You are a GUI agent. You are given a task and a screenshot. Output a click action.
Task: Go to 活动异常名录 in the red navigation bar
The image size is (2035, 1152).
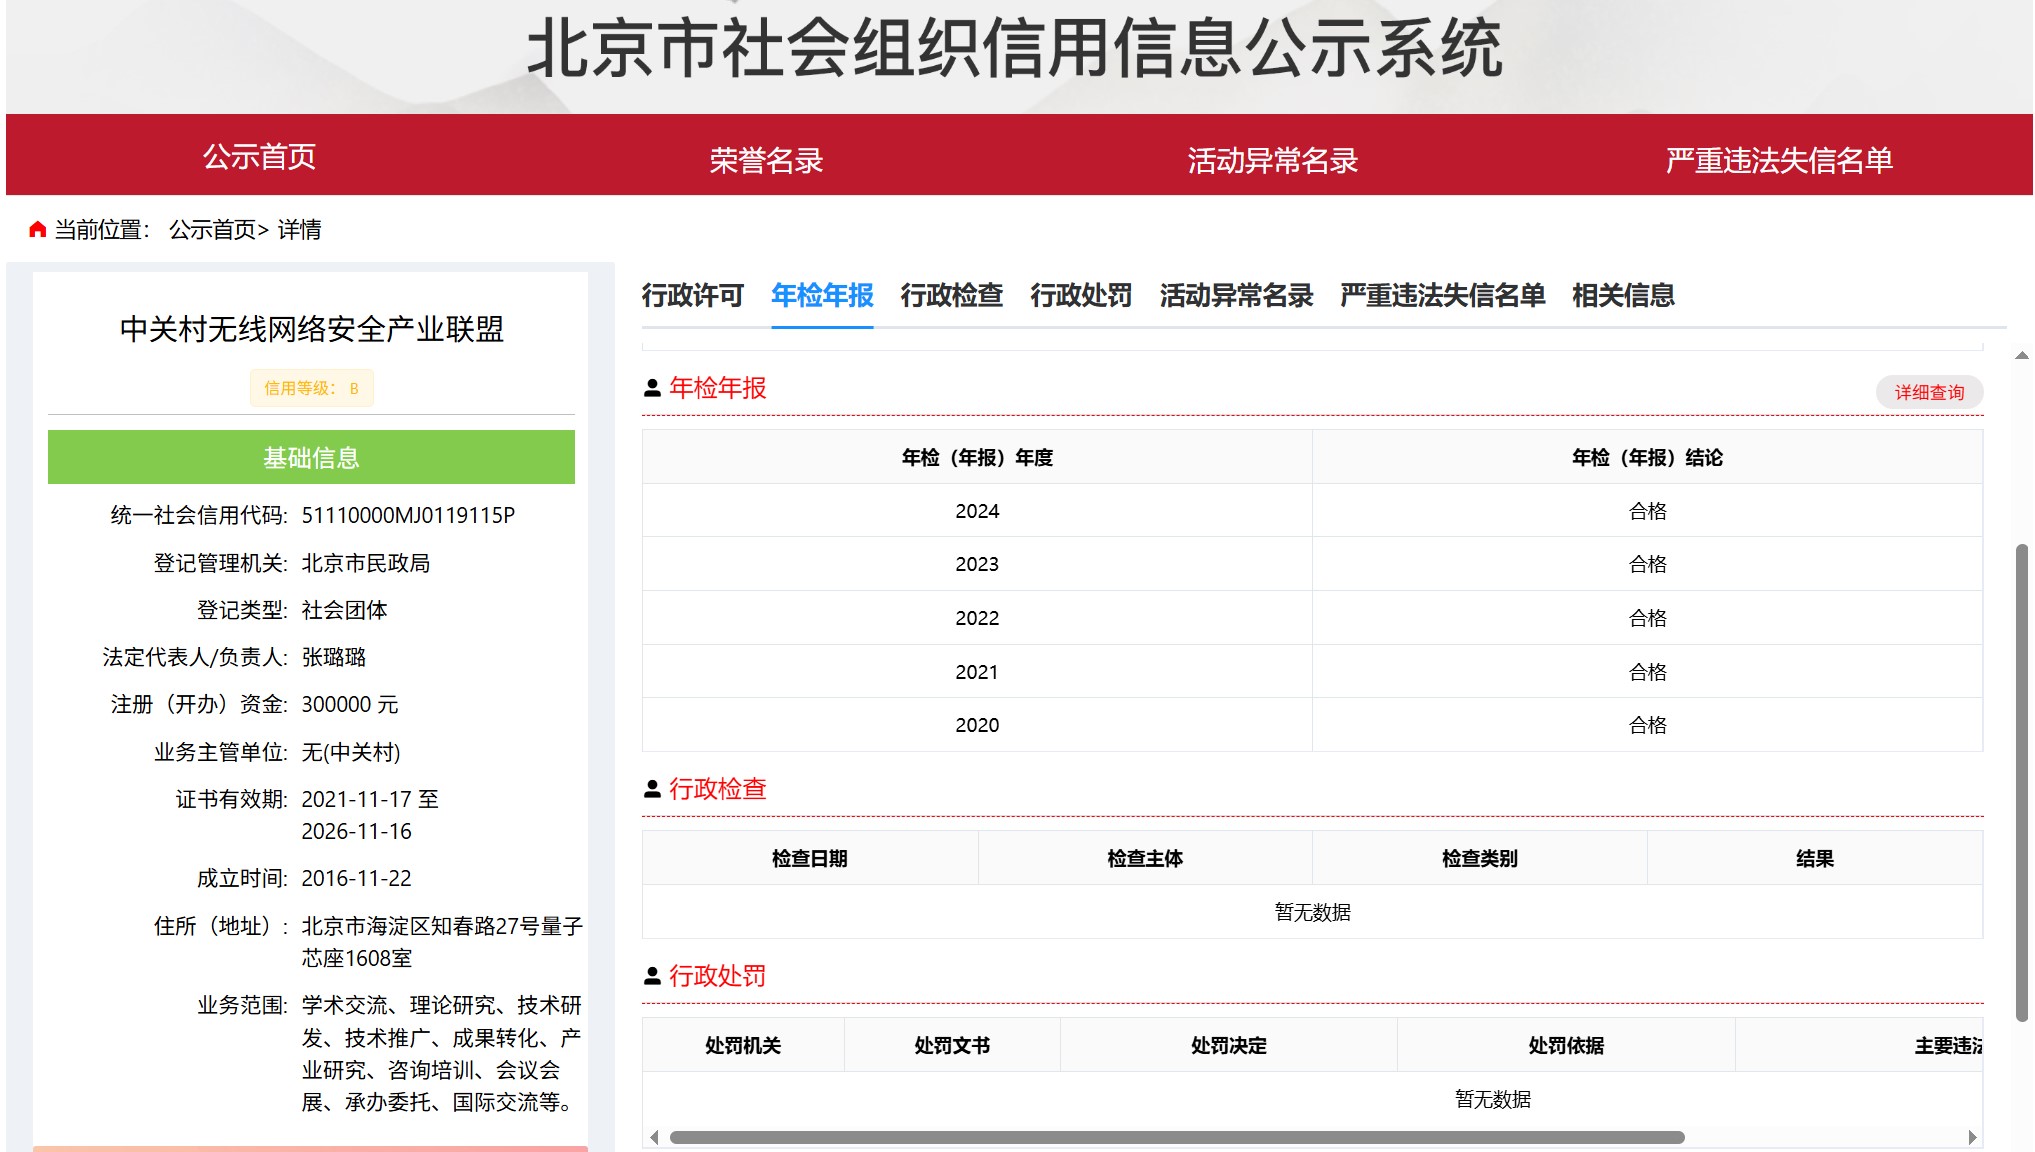[1273, 160]
